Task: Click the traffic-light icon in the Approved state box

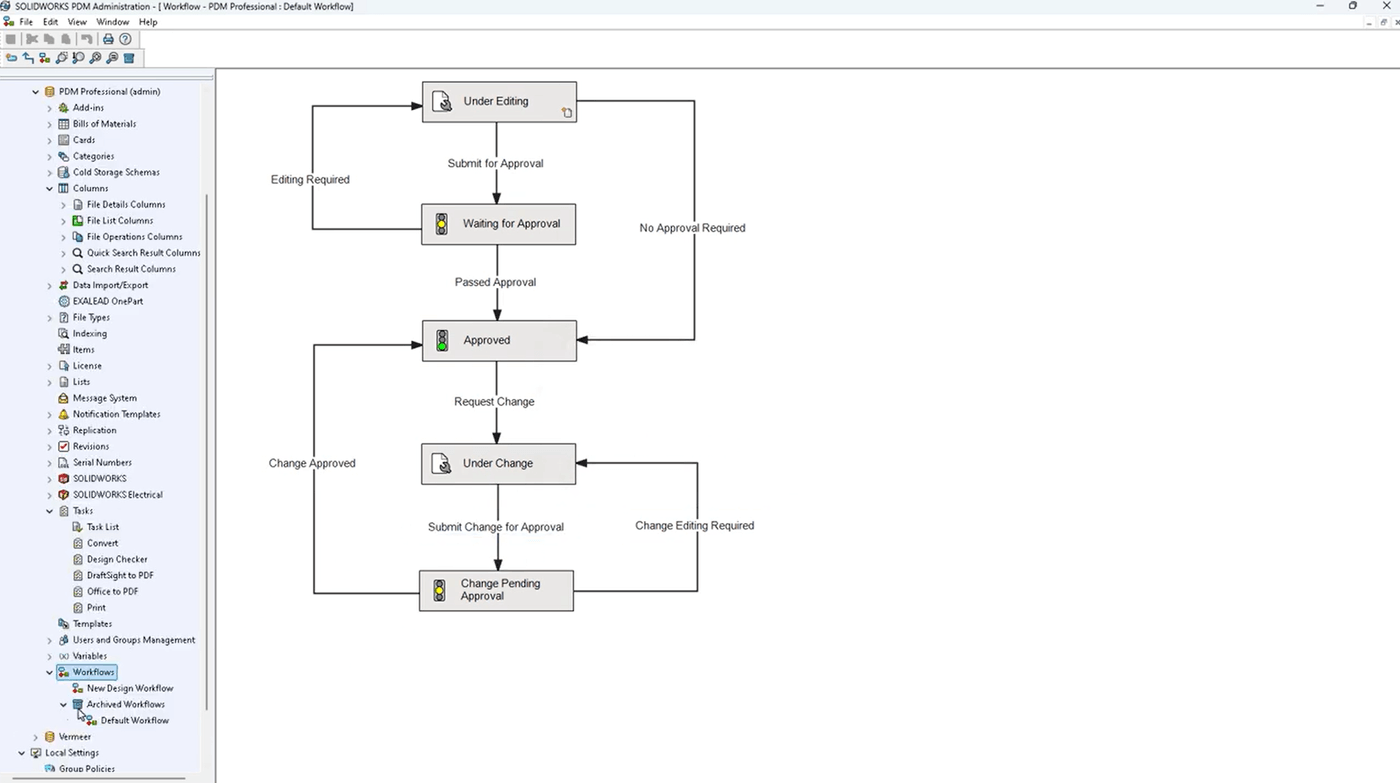Action: pyautogui.click(x=442, y=340)
